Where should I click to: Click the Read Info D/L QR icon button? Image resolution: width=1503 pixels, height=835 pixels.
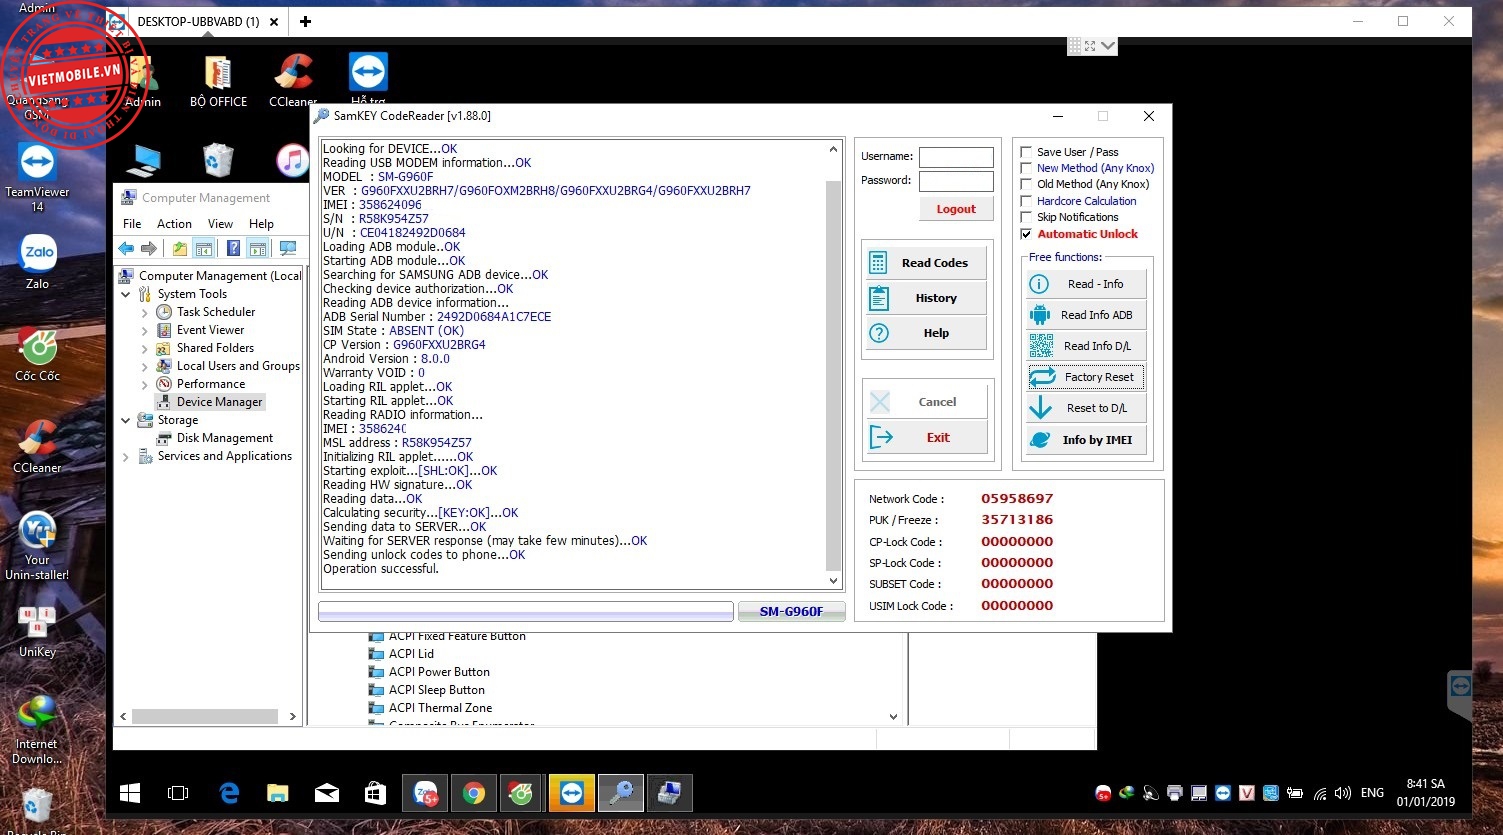pos(1086,346)
